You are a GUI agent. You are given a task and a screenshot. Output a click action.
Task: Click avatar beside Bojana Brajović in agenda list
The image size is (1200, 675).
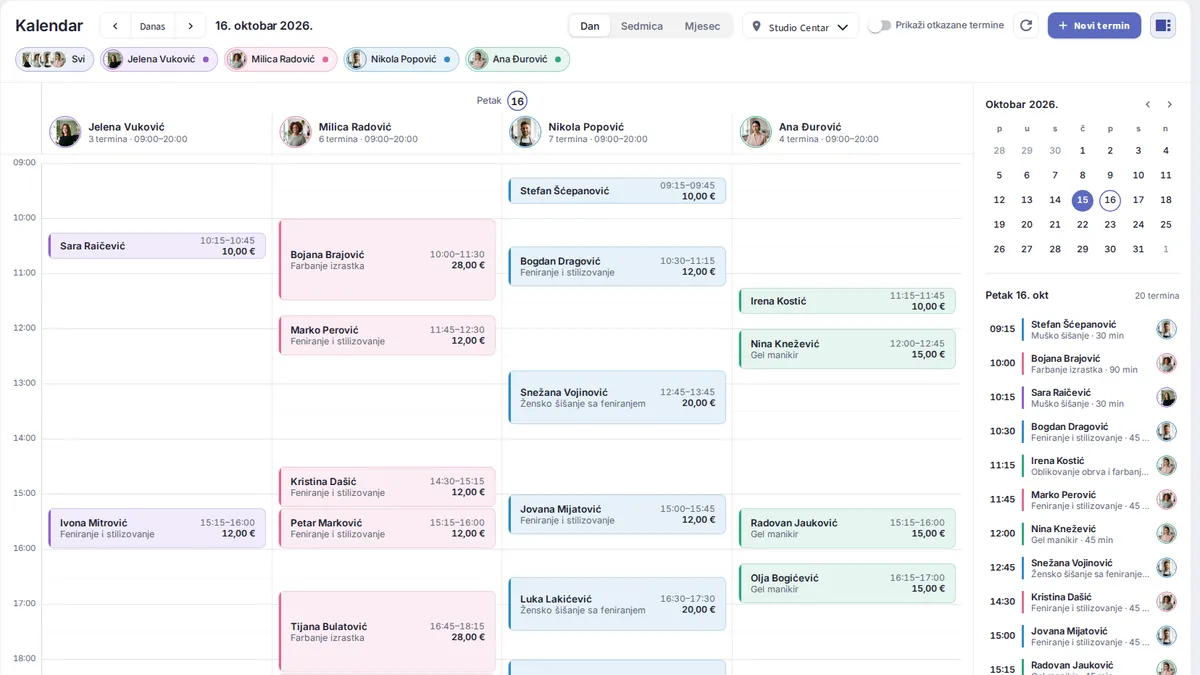pos(1166,363)
